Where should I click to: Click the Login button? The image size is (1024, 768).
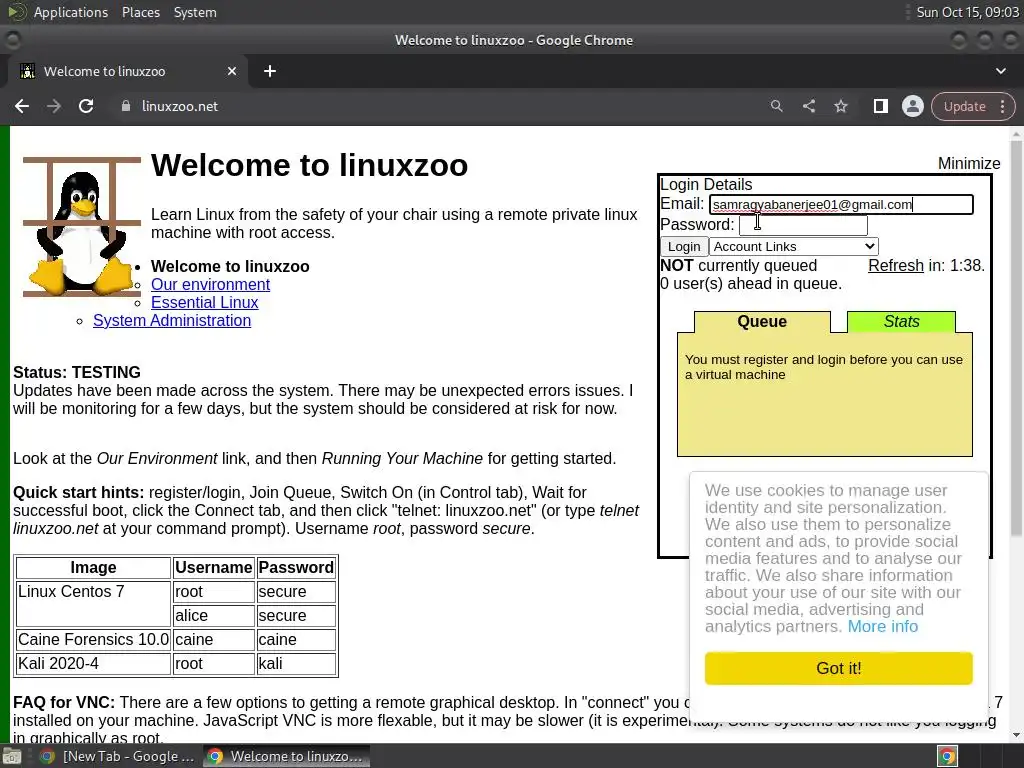[684, 246]
